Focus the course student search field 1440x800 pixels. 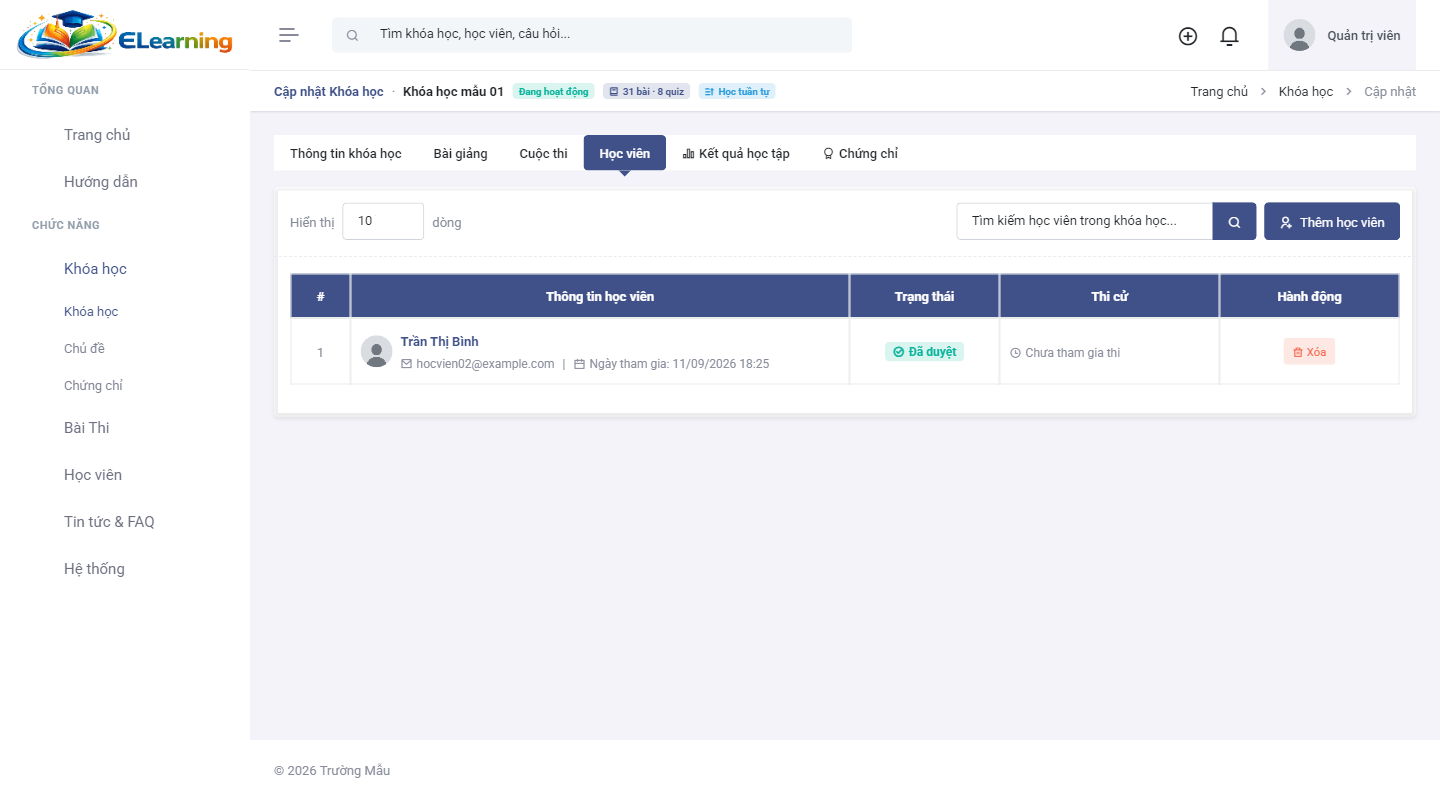click(x=1085, y=221)
